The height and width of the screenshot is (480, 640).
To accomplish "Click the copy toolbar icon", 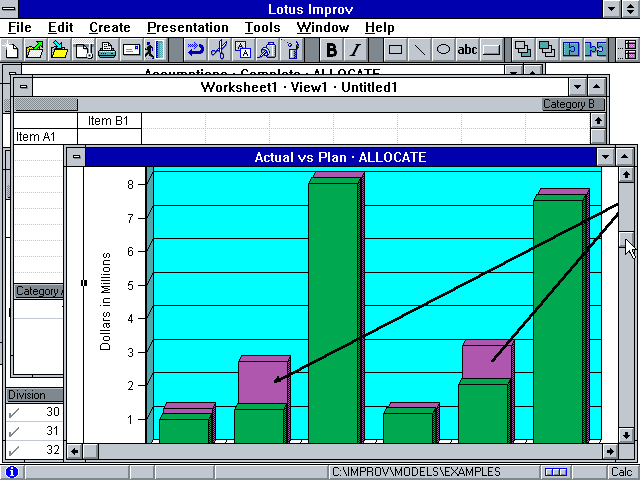I will (x=244, y=50).
